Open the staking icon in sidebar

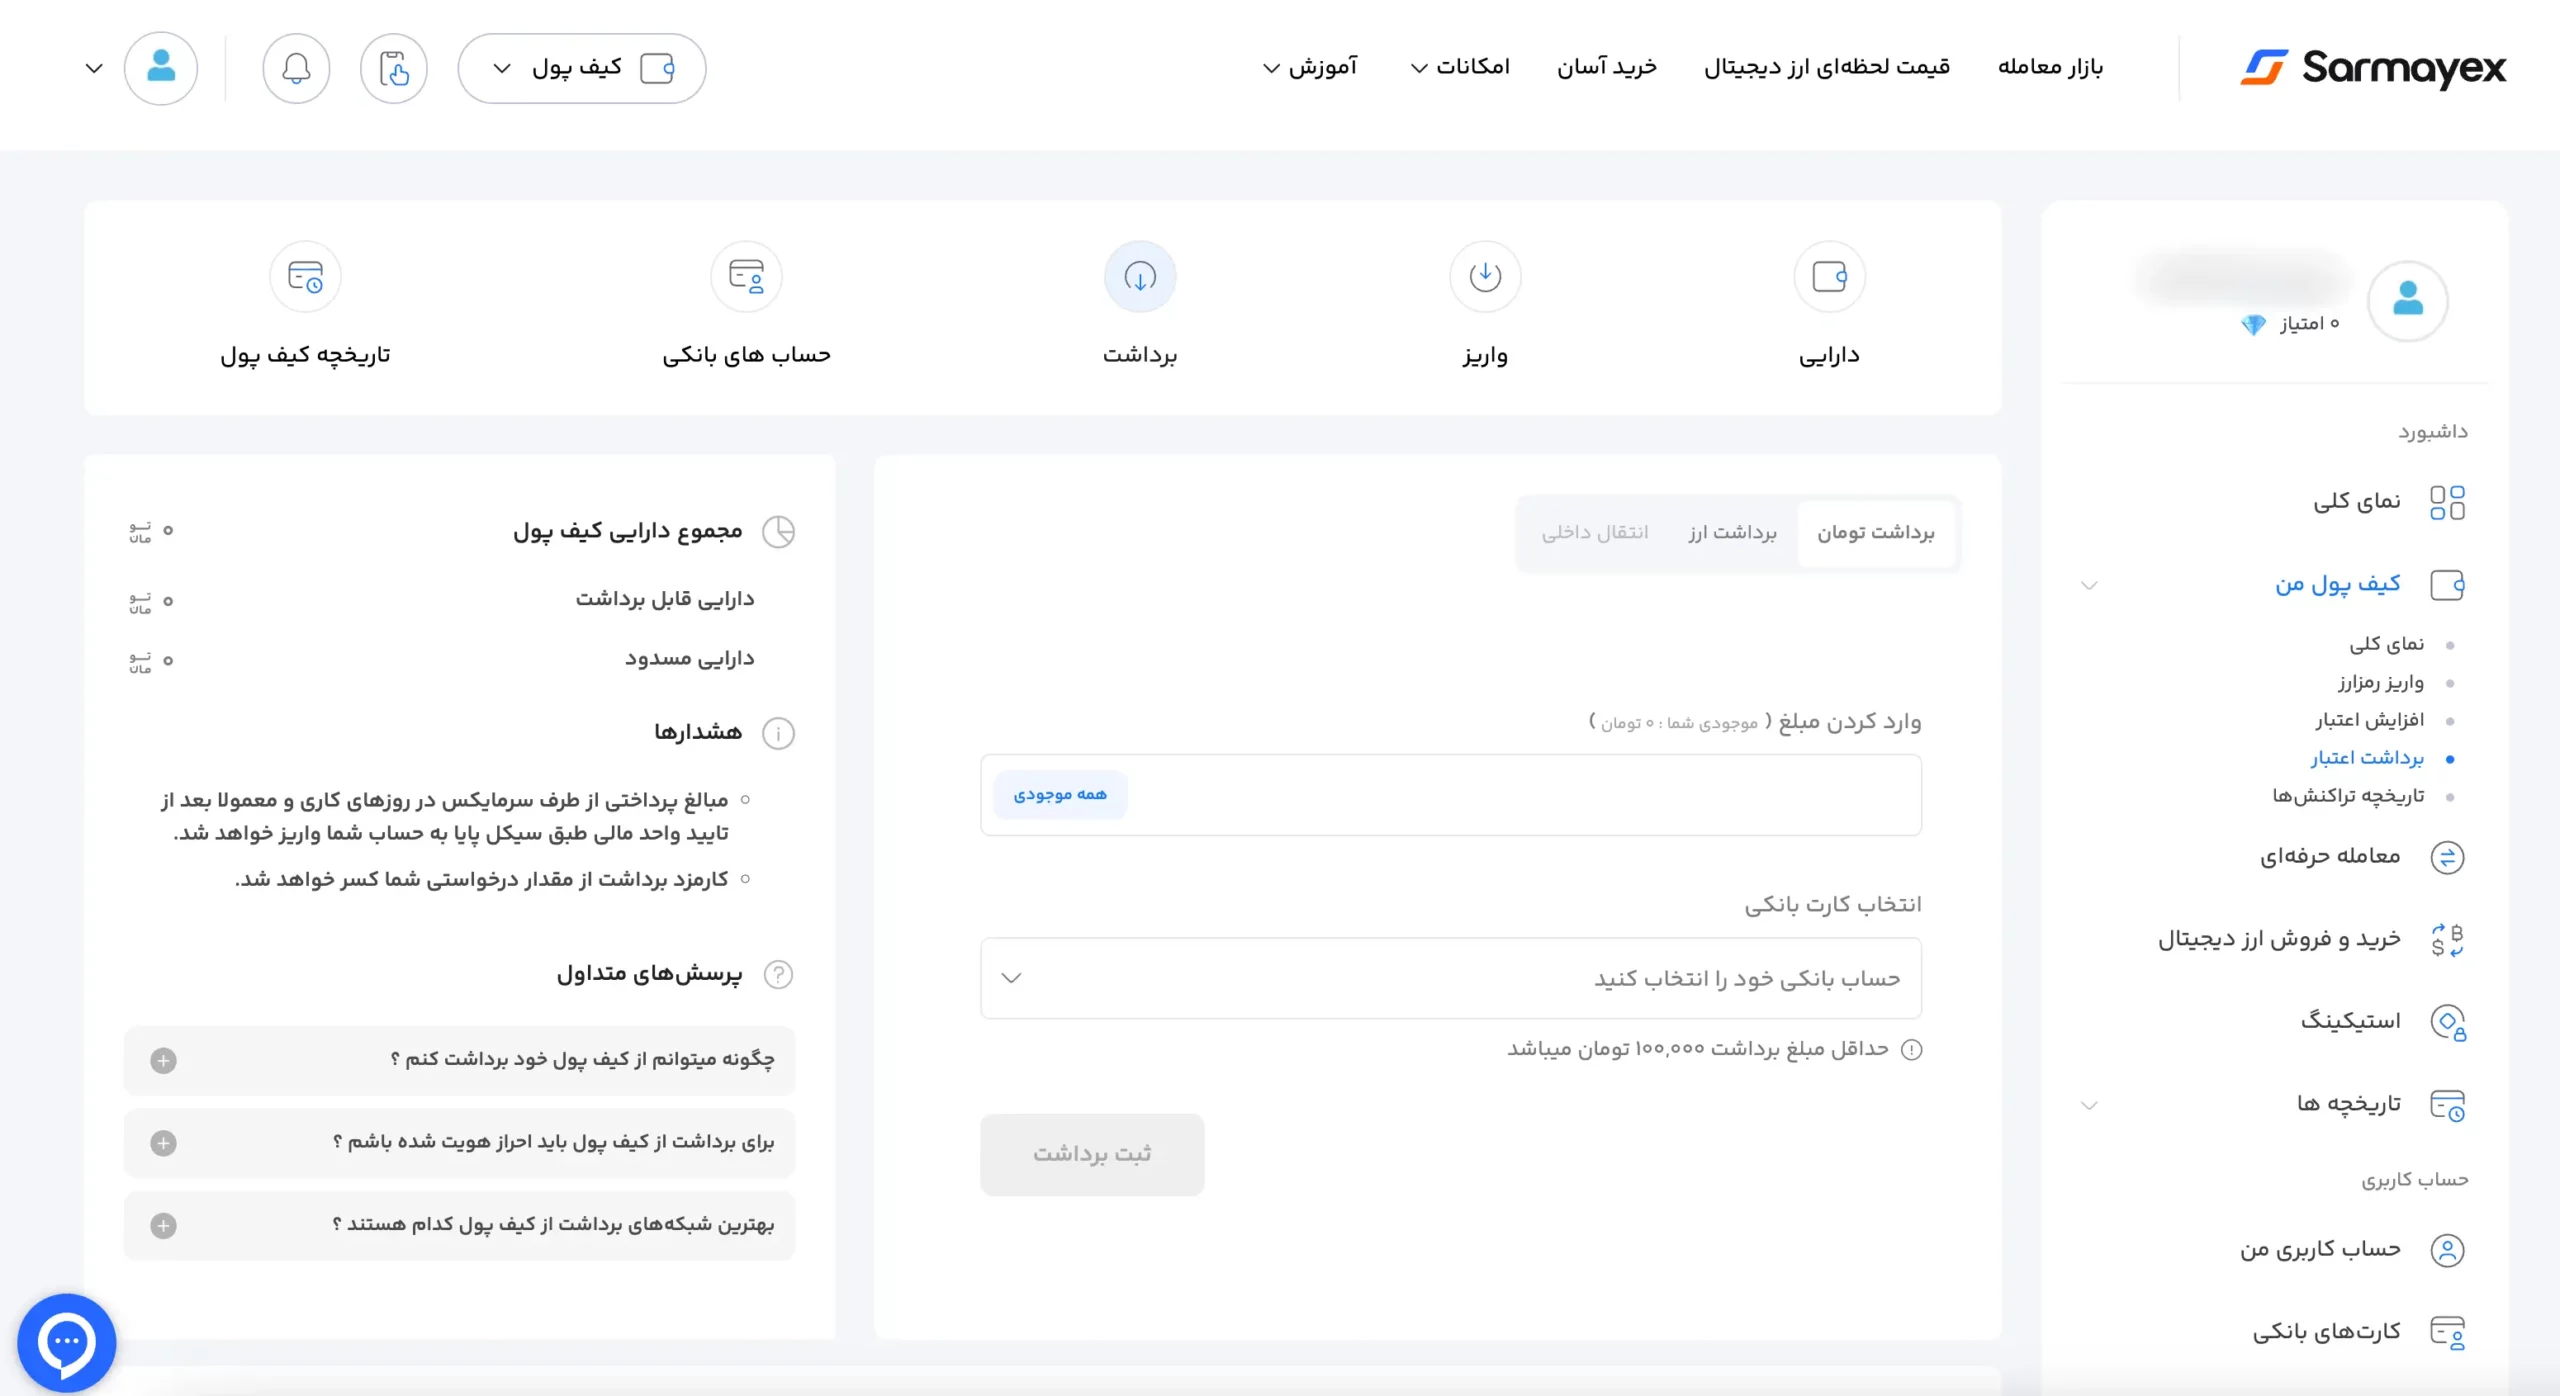click(2446, 1022)
